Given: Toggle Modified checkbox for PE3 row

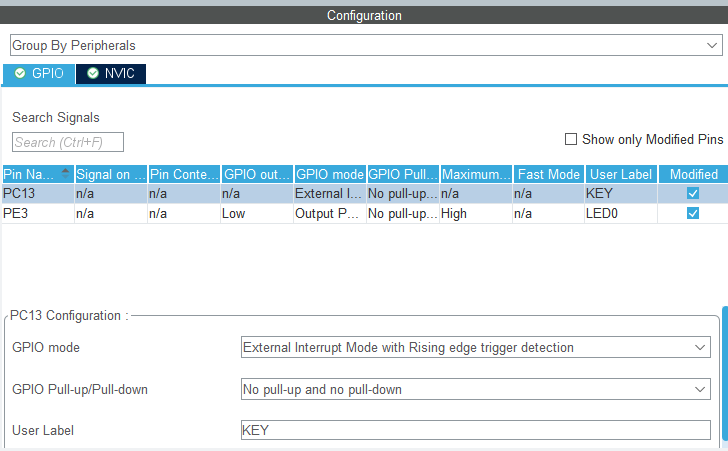Looking at the screenshot, I should (x=693, y=213).
